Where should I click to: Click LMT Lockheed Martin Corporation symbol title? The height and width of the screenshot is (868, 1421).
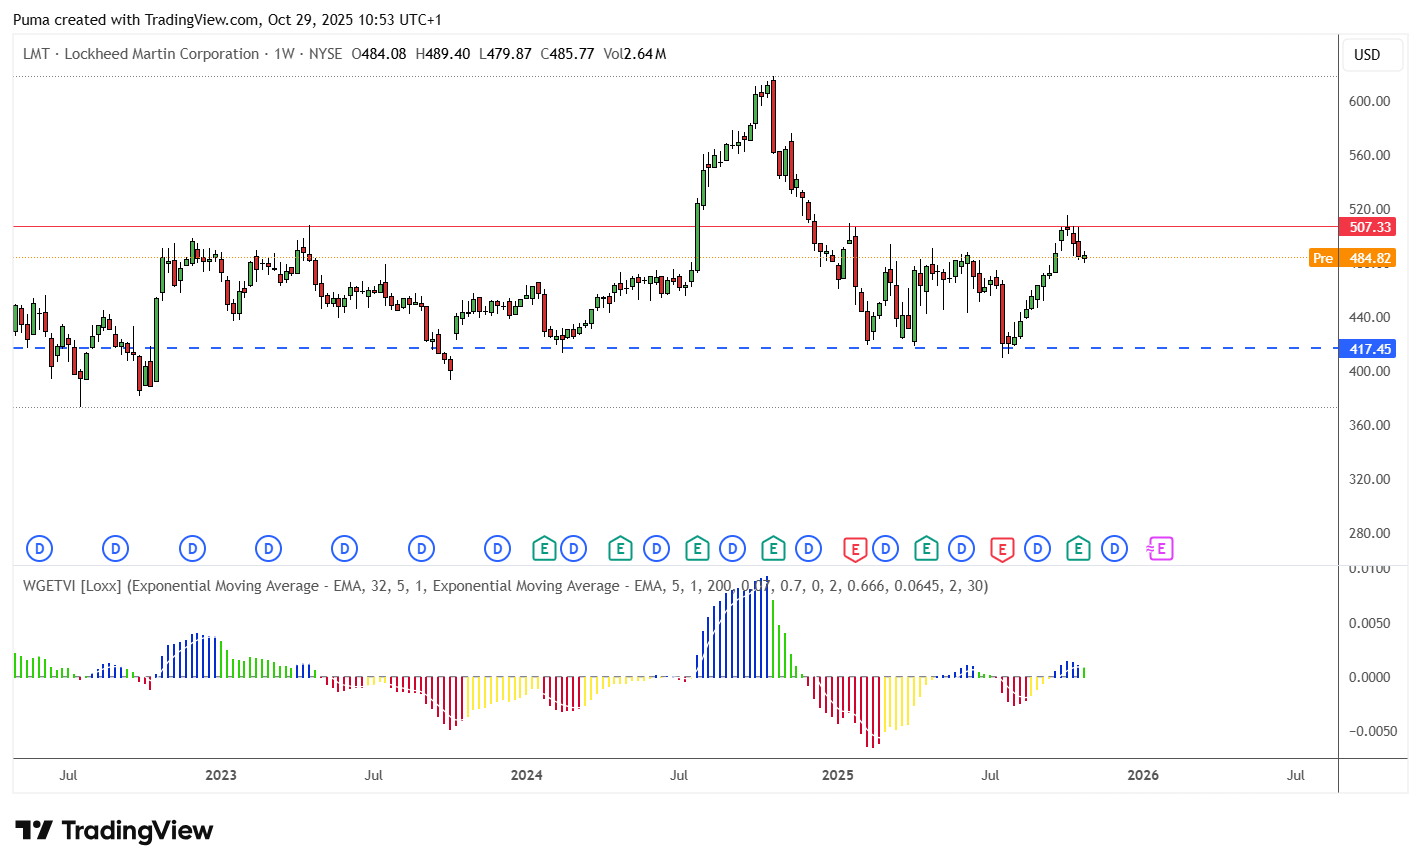coord(141,54)
